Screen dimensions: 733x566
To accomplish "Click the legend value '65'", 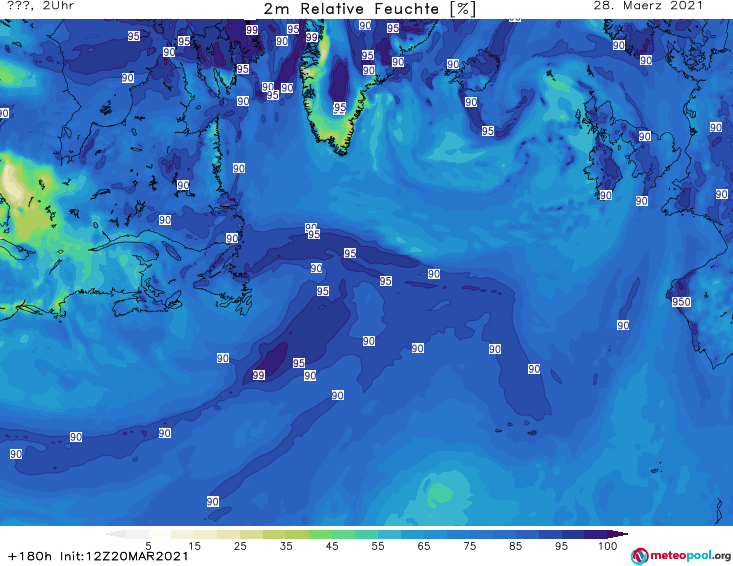I will pyautogui.click(x=424, y=546).
